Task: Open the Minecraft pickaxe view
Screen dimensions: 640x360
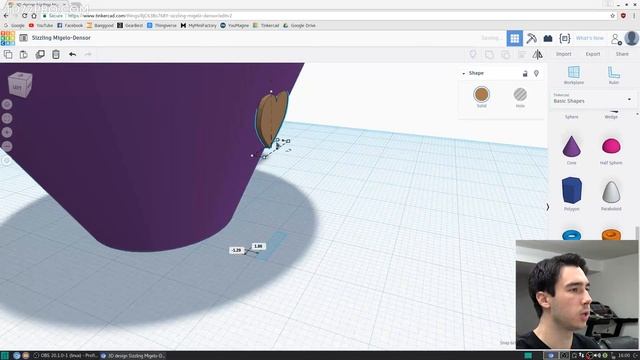Action: pyautogui.click(x=531, y=38)
